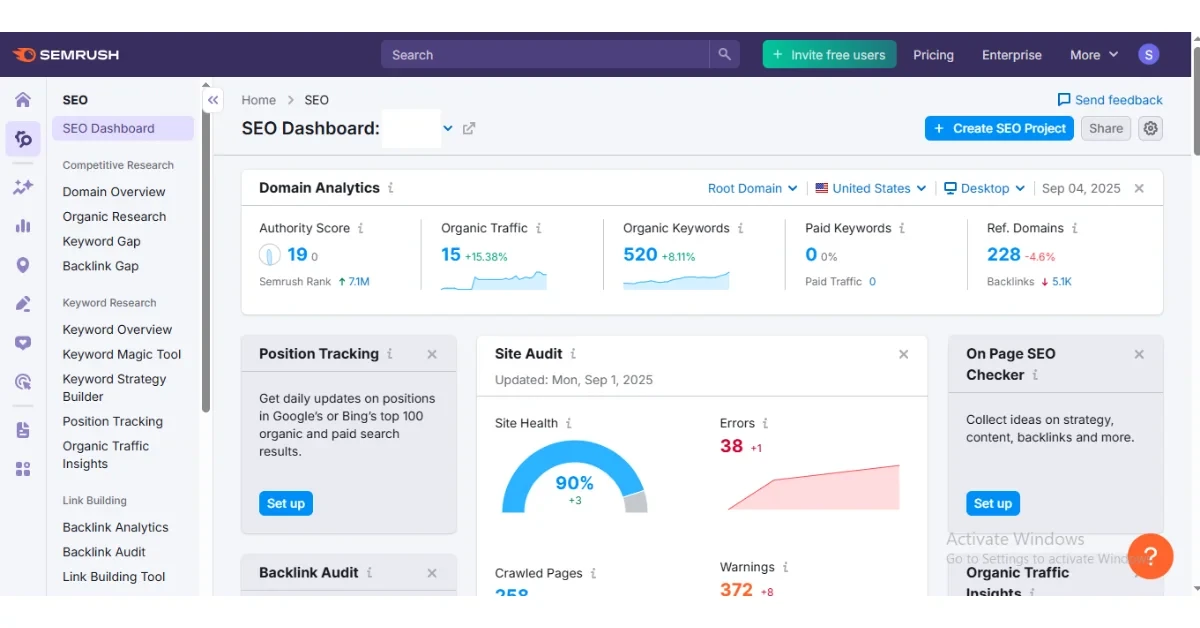Go to Home breadcrumb
Image resolution: width=1200 pixels, height=628 pixels.
click(258, 100)
